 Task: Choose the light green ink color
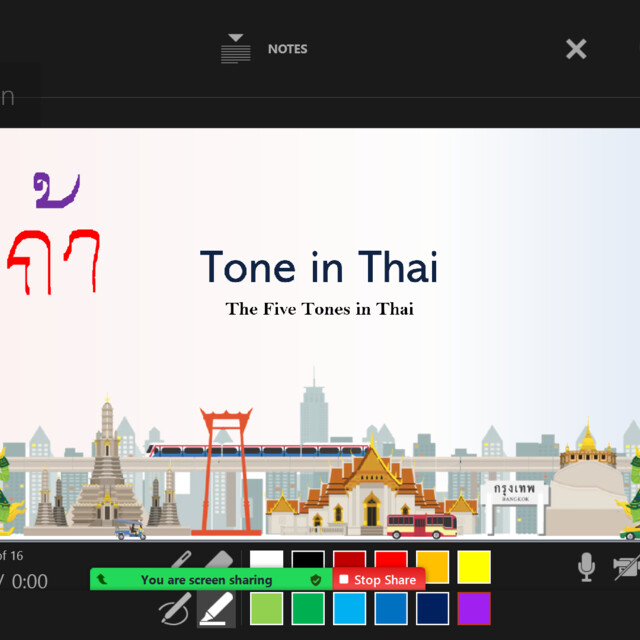[267, 609]
